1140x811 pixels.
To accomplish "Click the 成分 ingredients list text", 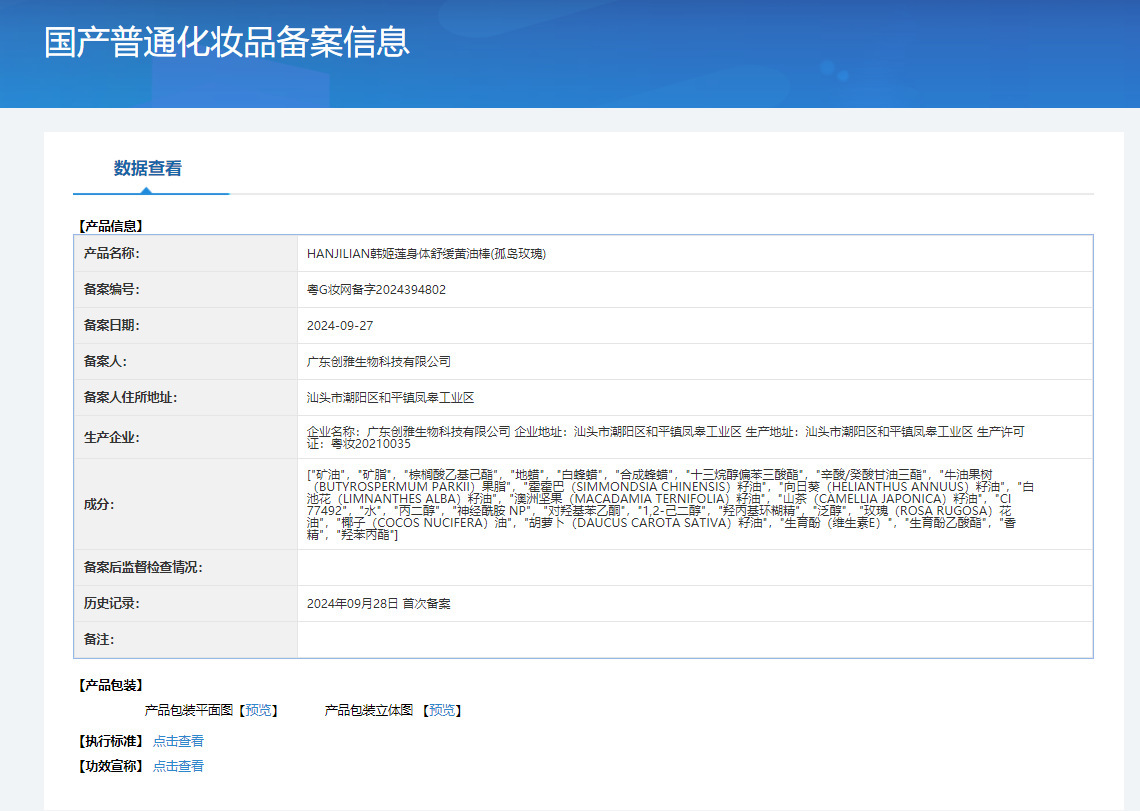I will pyautogui.click(x=670, y=504).
